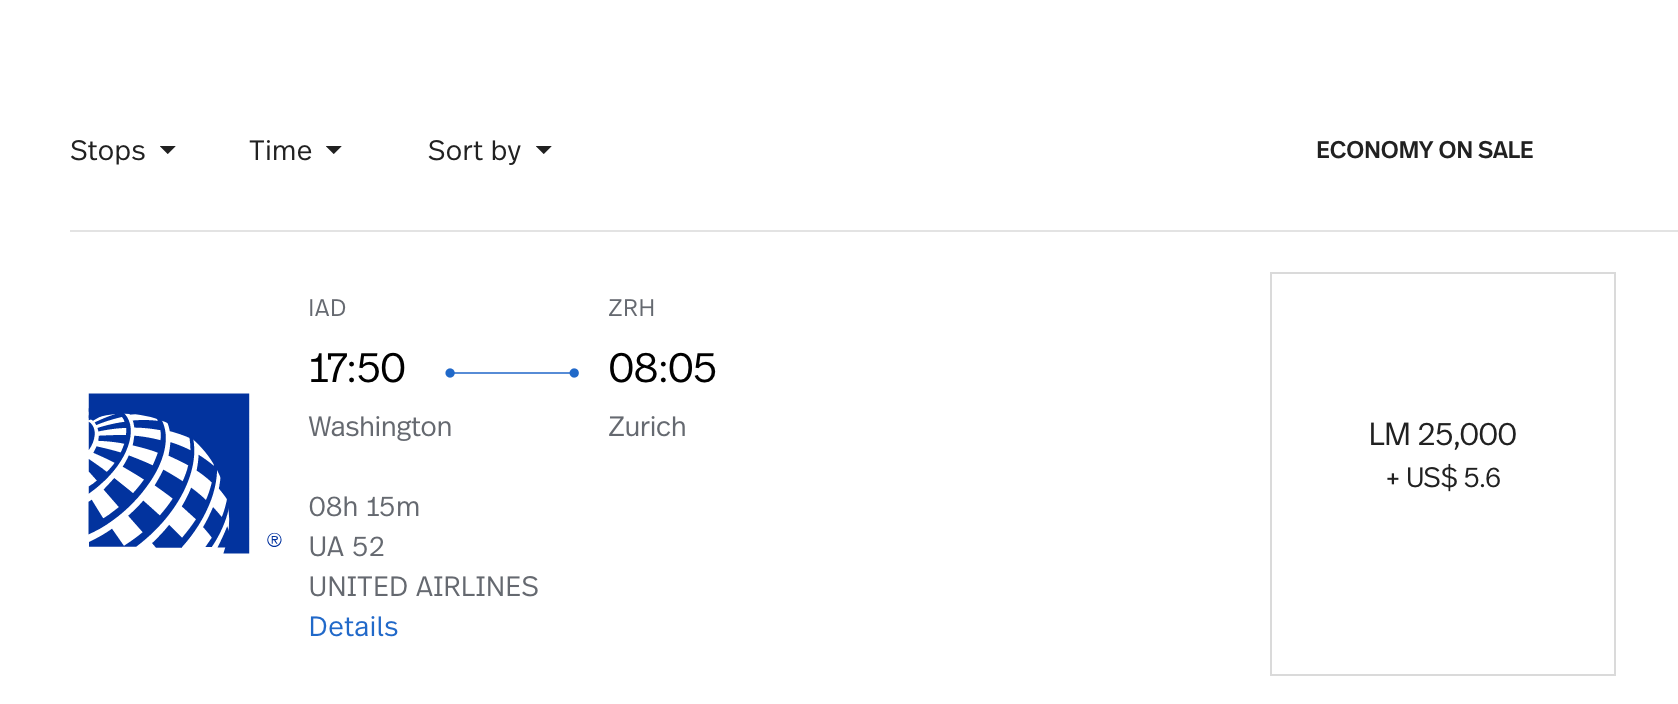Expand the Time filter dropdown
This screenshot has width=1678, height=704.
pyautogui.click(x=295, y=150)
